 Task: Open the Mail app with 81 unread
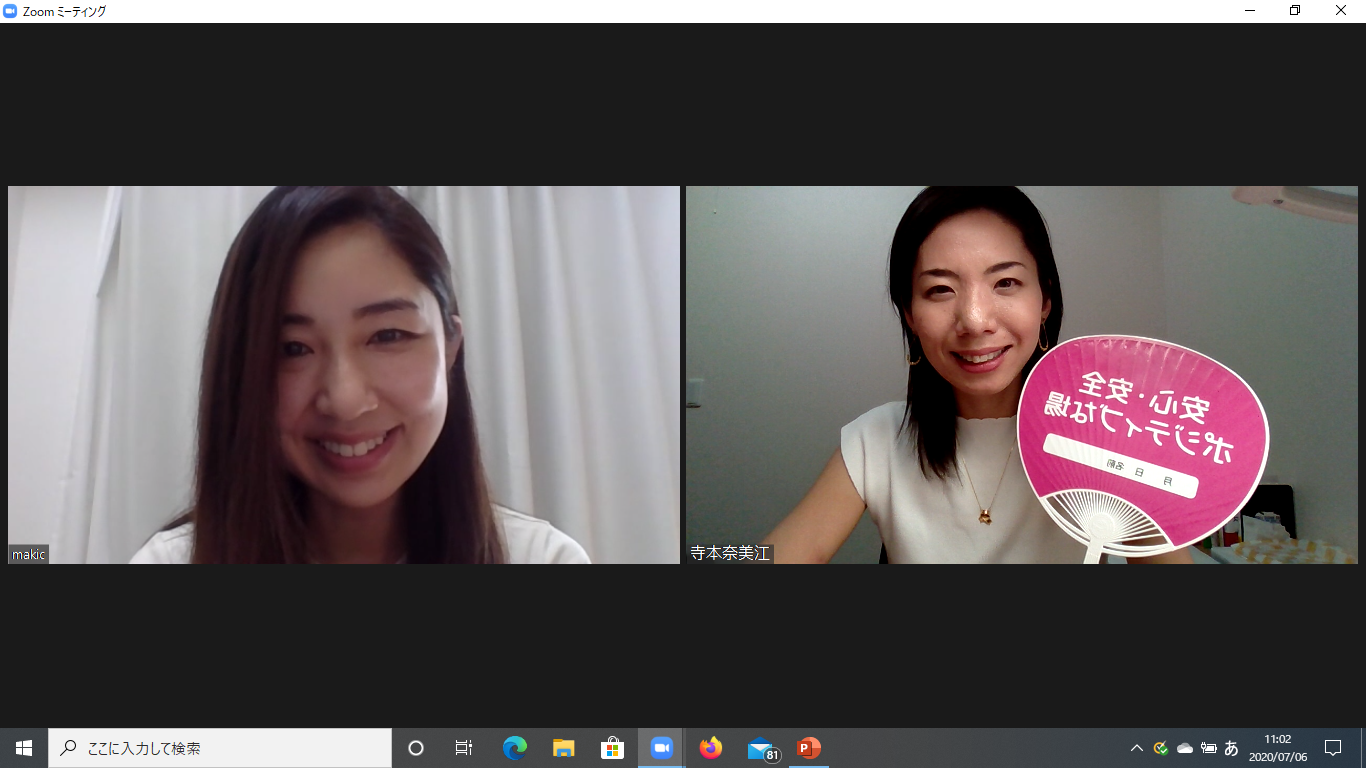(x=761, y=748)
